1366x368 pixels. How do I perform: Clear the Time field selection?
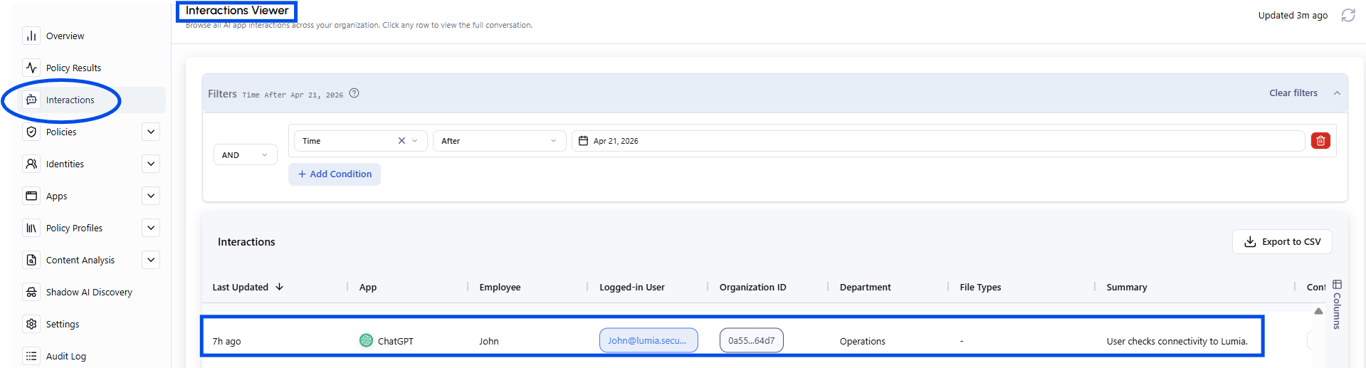[402, 141]
